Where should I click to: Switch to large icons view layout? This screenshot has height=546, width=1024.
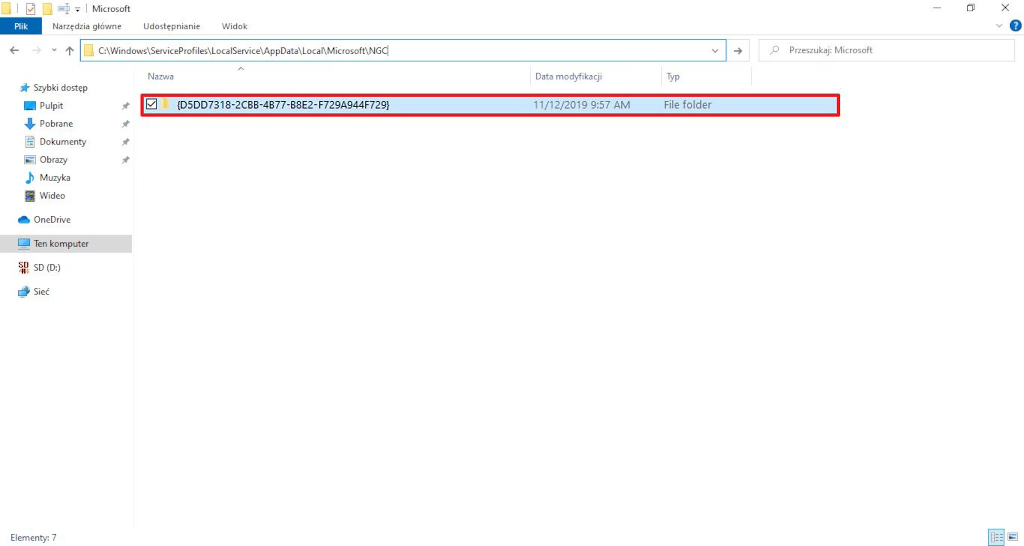[x=1013, y=538]
